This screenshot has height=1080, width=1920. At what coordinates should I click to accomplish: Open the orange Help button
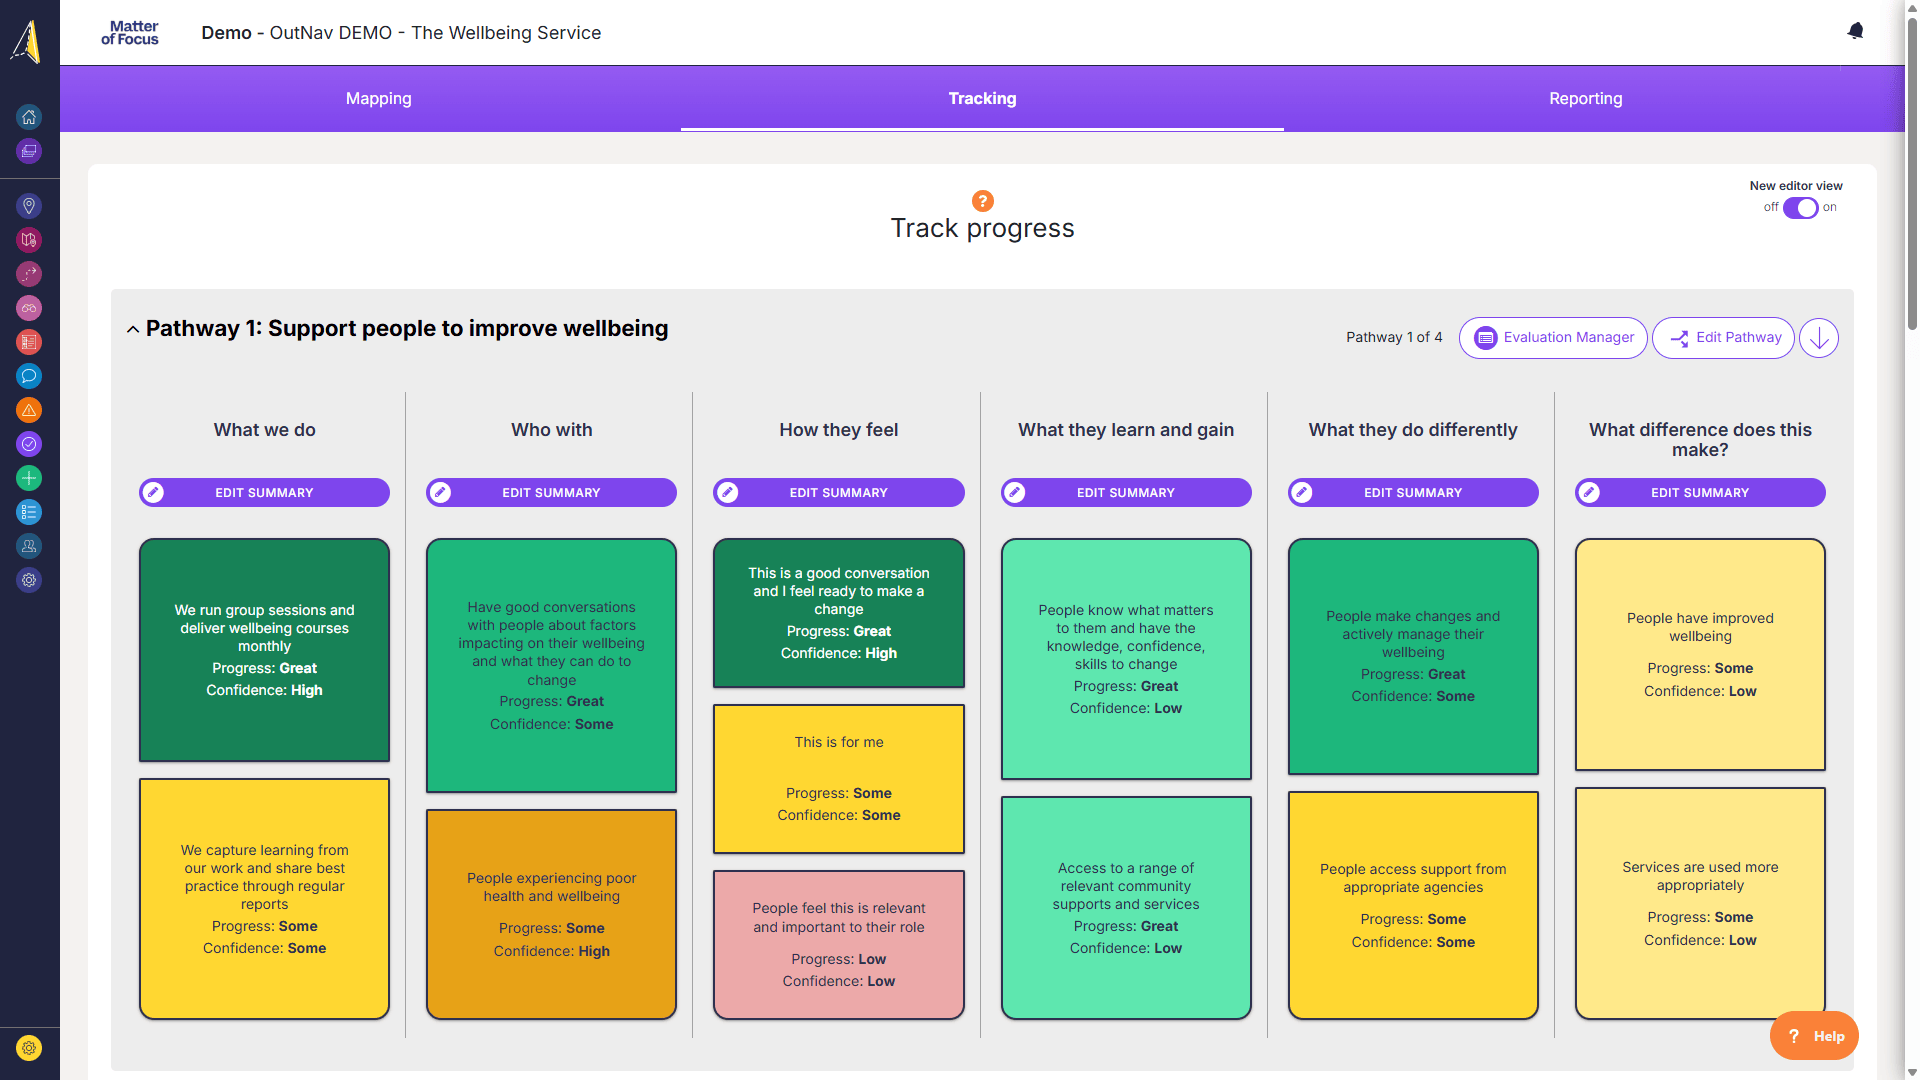pos(1814,1036)
